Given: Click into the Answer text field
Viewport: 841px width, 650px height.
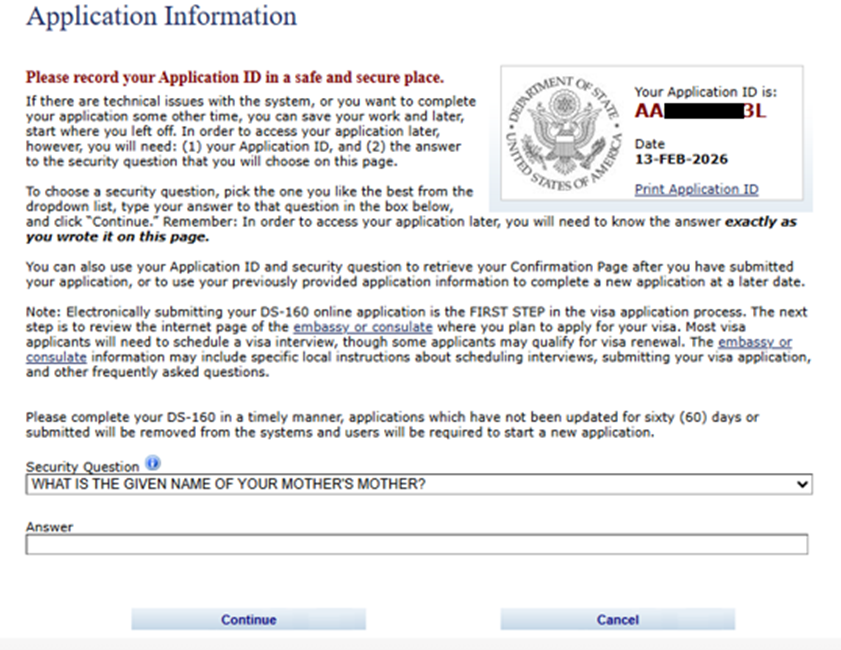Looking at the screenshot, I should pos(416,545).
